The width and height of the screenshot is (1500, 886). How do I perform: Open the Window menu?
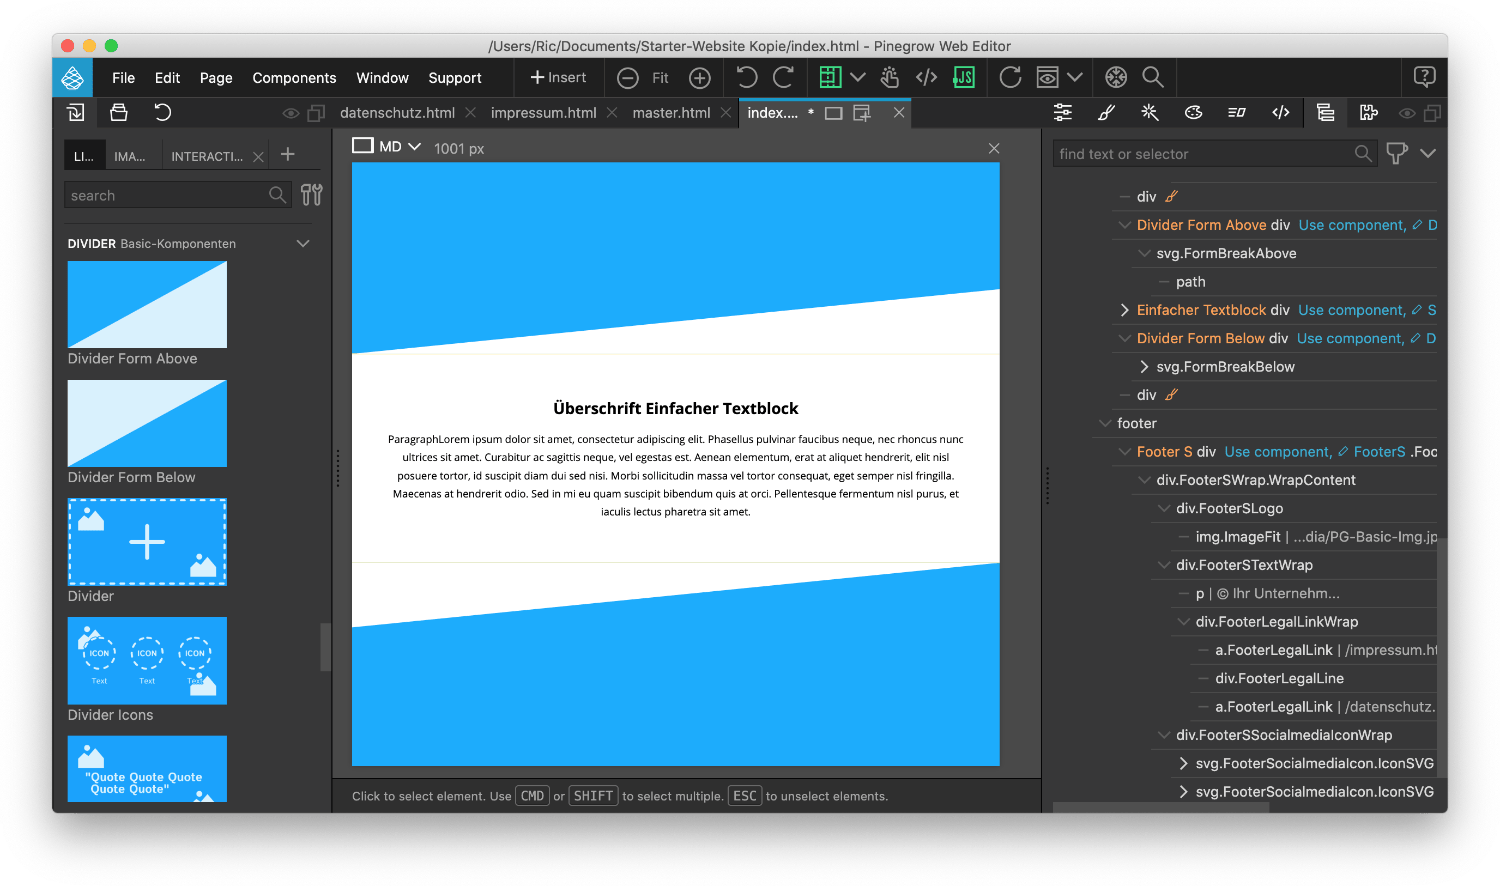[x=382, y=78]
